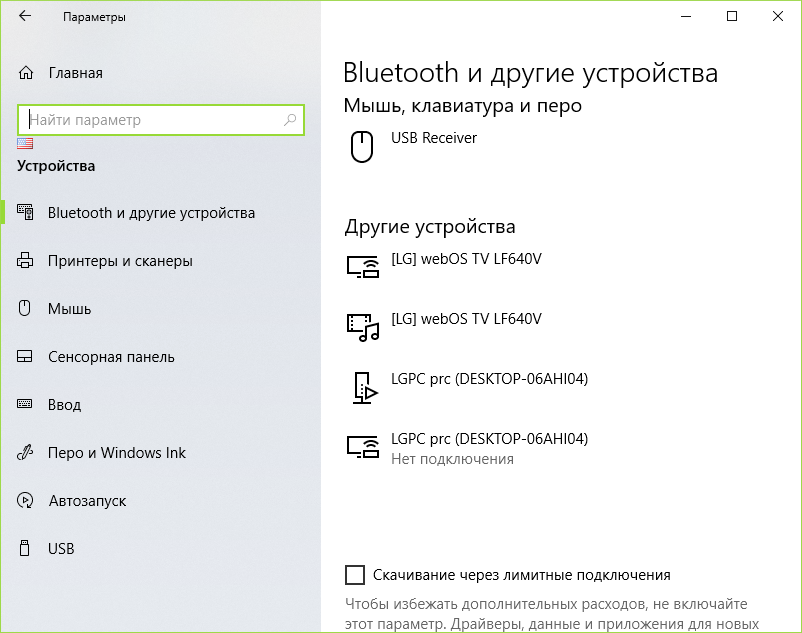Click wireless display icon of first webOS TV

point(363,267)
